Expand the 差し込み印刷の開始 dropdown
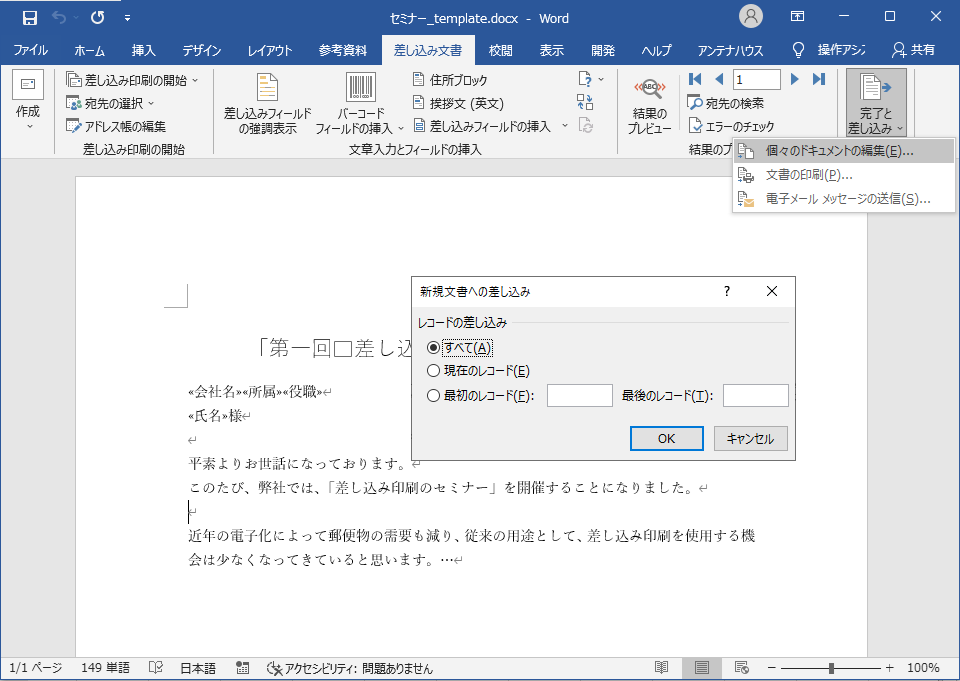Screen dimensions: 960x681 195,80
